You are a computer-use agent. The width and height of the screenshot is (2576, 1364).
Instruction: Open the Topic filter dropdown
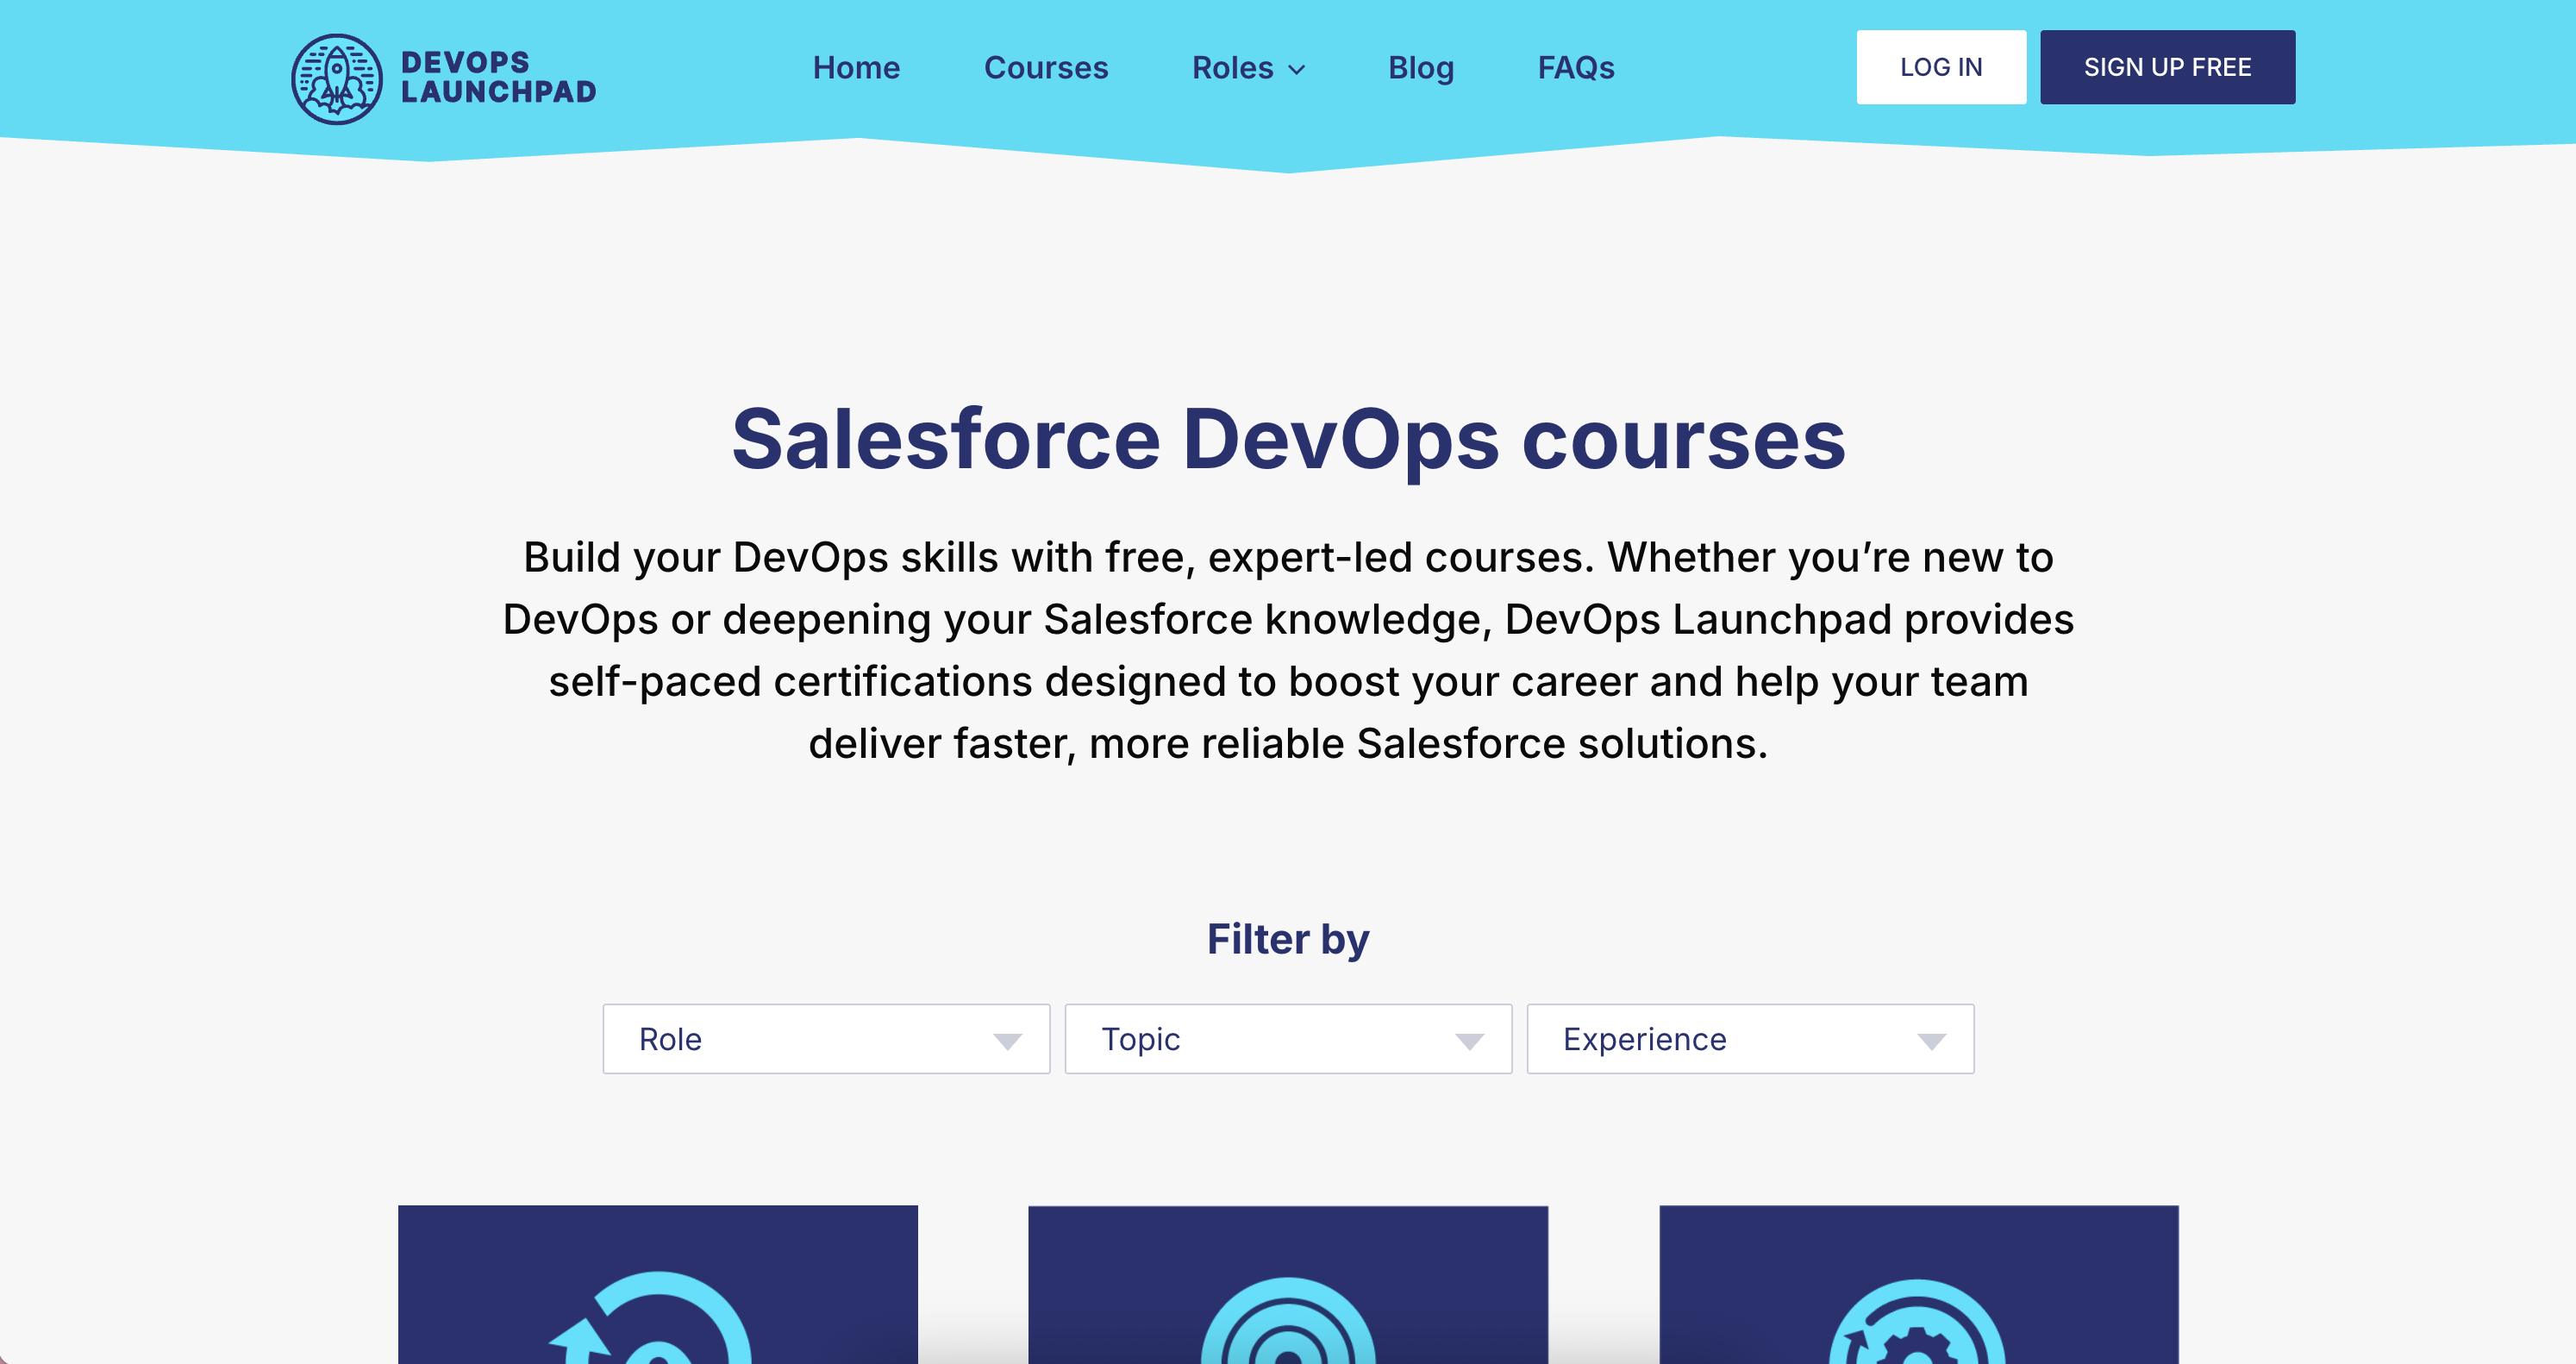1288,1039
